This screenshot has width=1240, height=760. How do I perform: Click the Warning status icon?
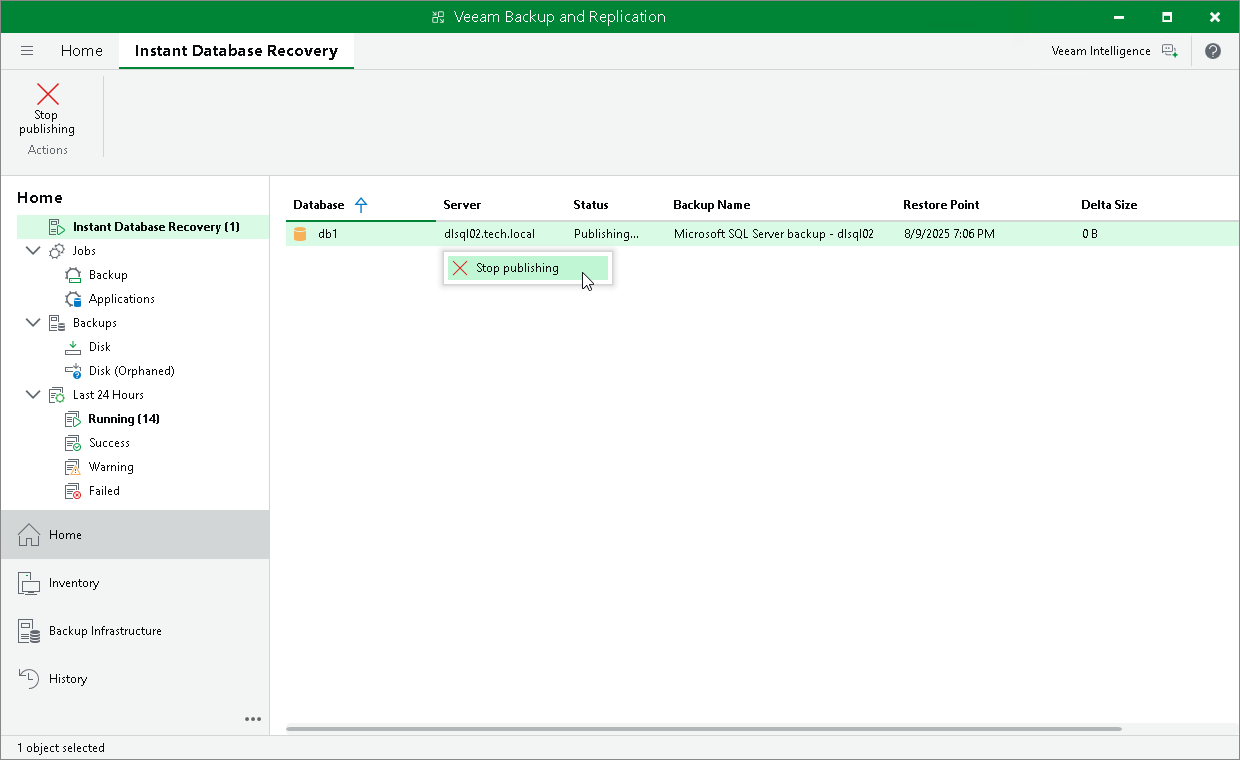click(73, 467)
